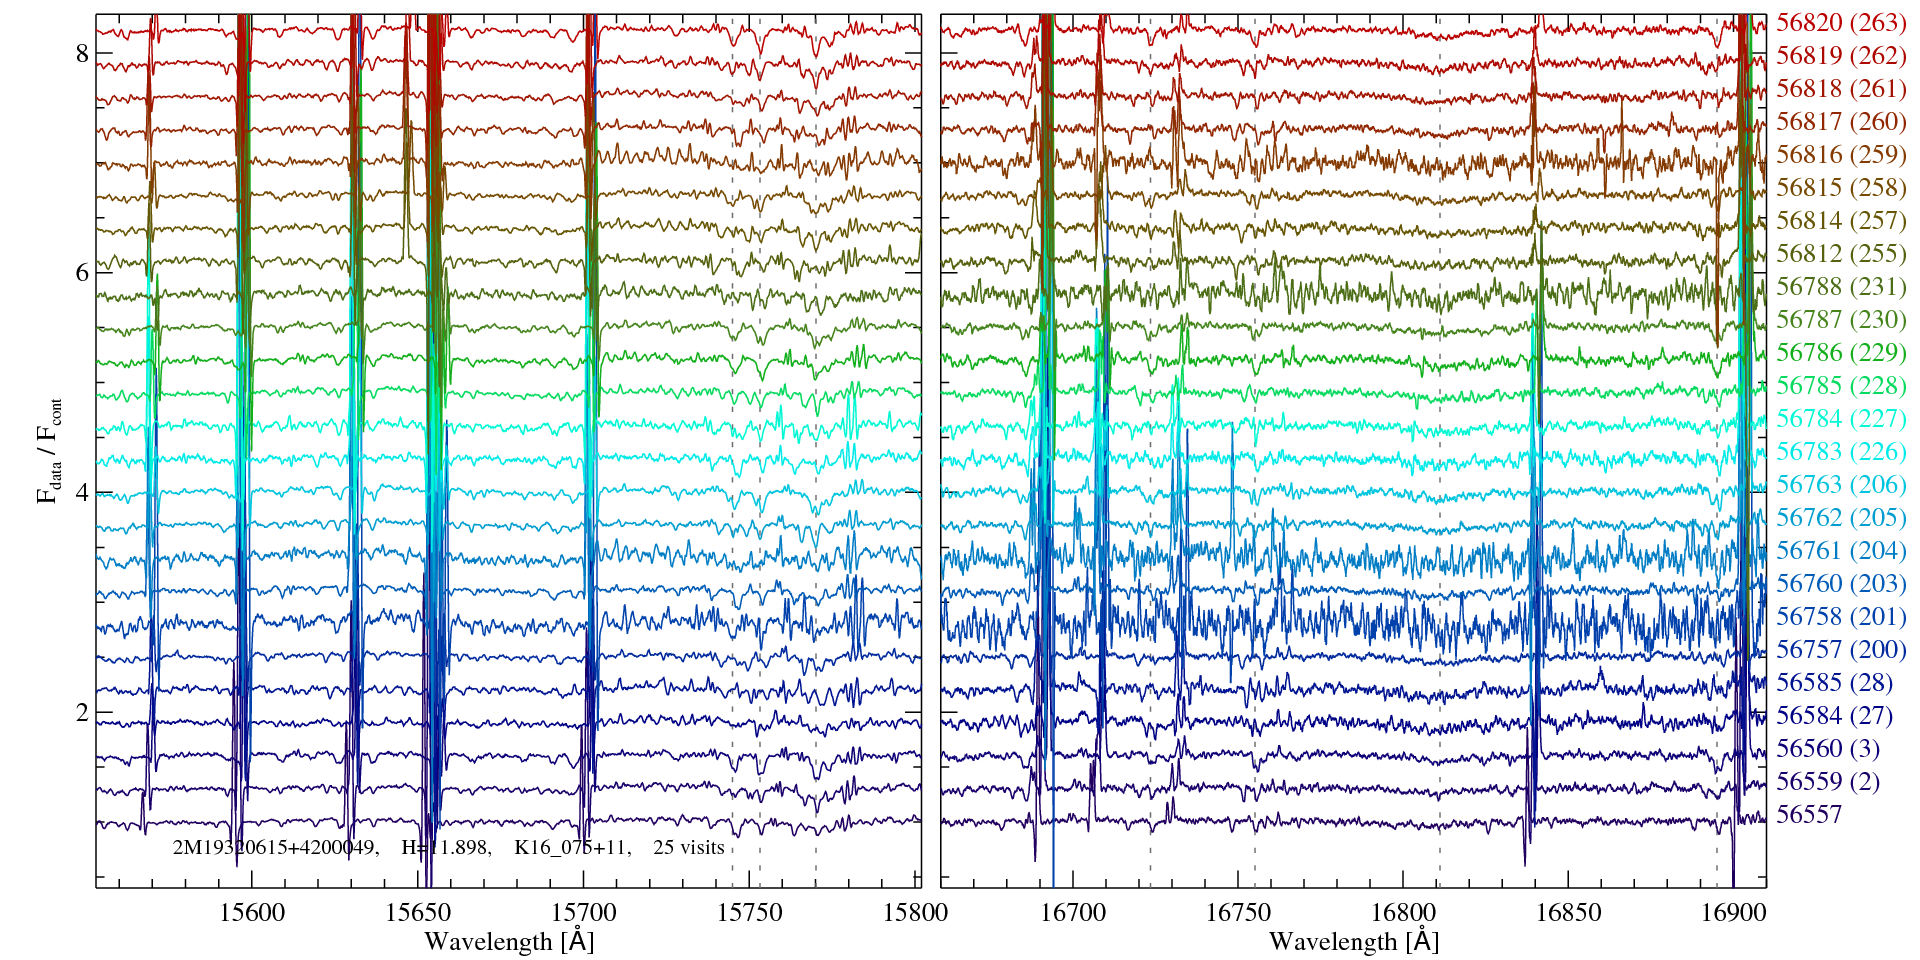
Task: Click the 56585 (28) legend label
Action: point(1834,683)
